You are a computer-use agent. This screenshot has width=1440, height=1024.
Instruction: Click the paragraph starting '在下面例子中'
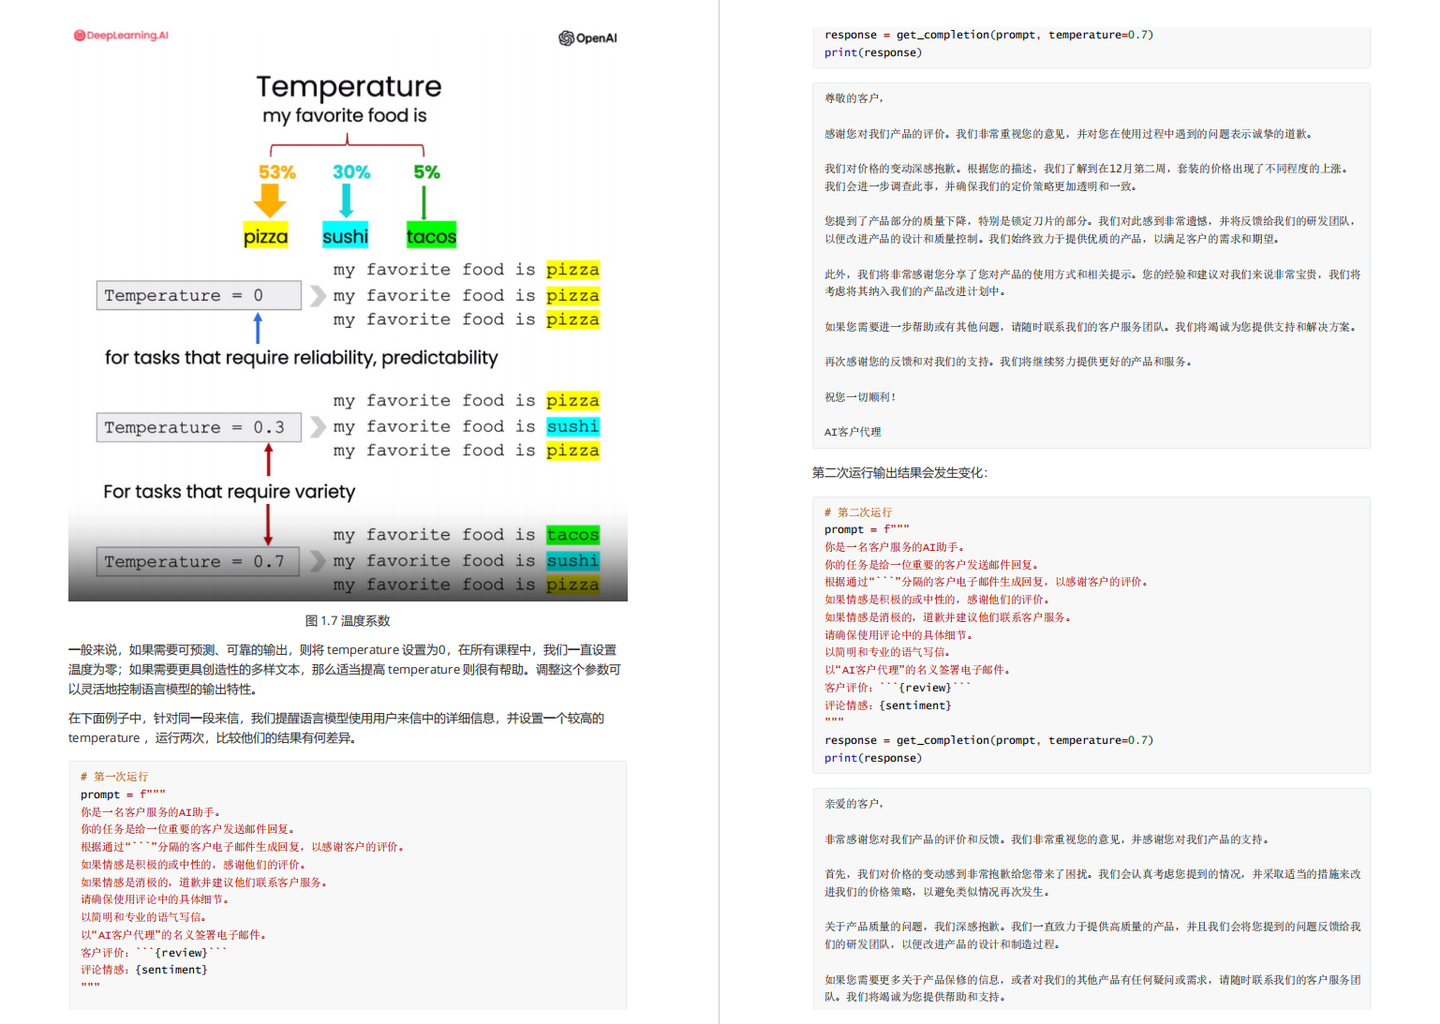pyautogui.click(x=337, y=728)
